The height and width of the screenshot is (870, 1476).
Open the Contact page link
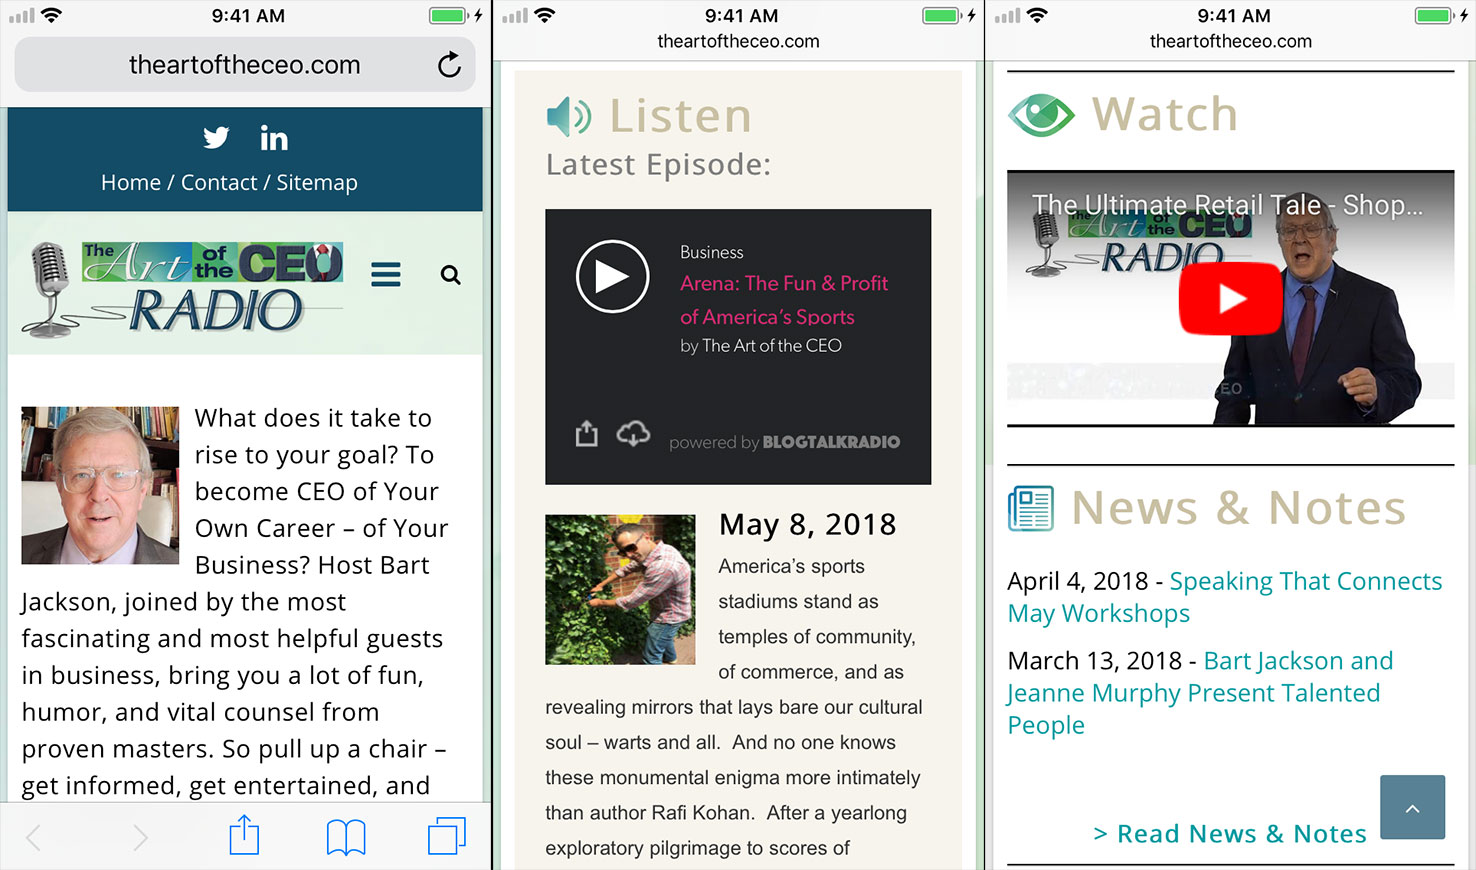[x=219, y=183]
